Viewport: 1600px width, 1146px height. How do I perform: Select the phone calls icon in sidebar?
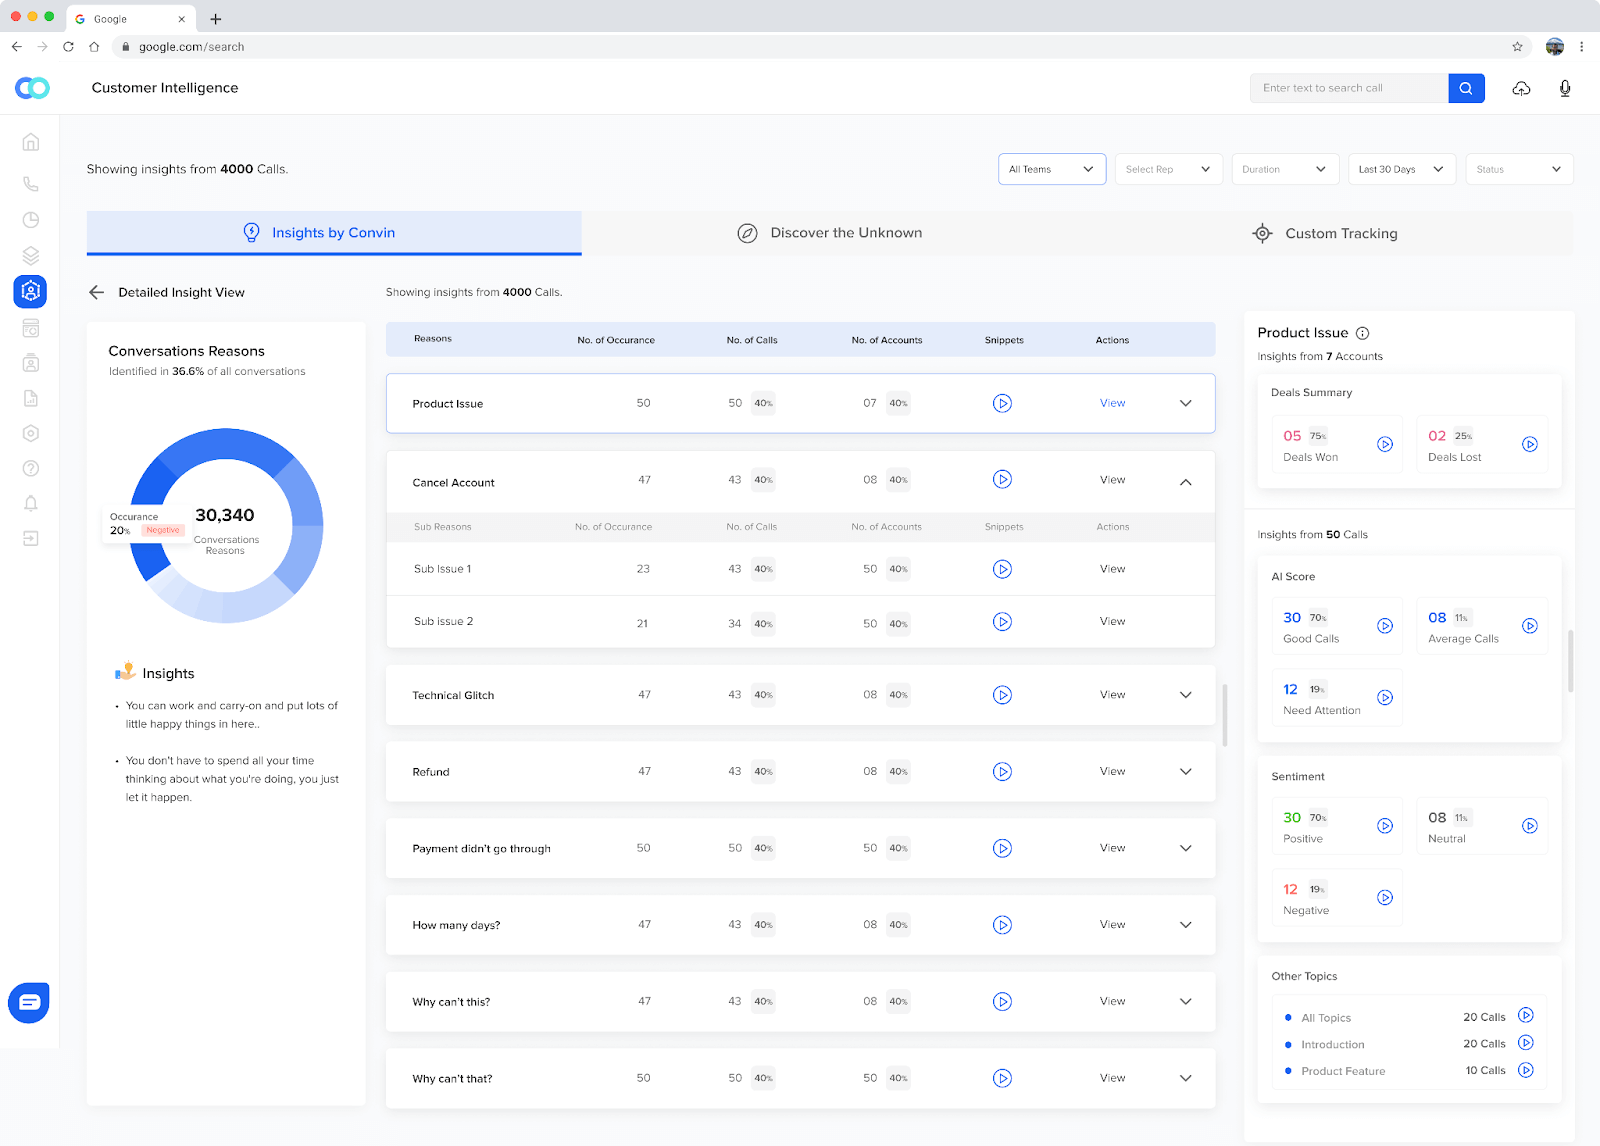pos(31,183)
